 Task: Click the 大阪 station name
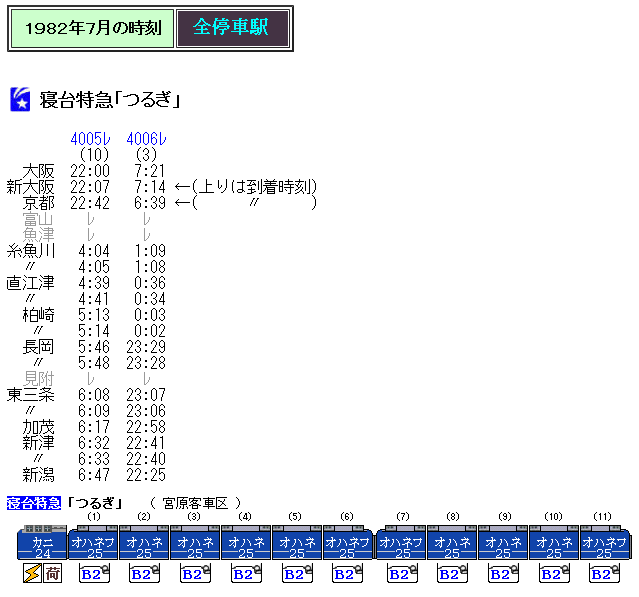point(38,171)
